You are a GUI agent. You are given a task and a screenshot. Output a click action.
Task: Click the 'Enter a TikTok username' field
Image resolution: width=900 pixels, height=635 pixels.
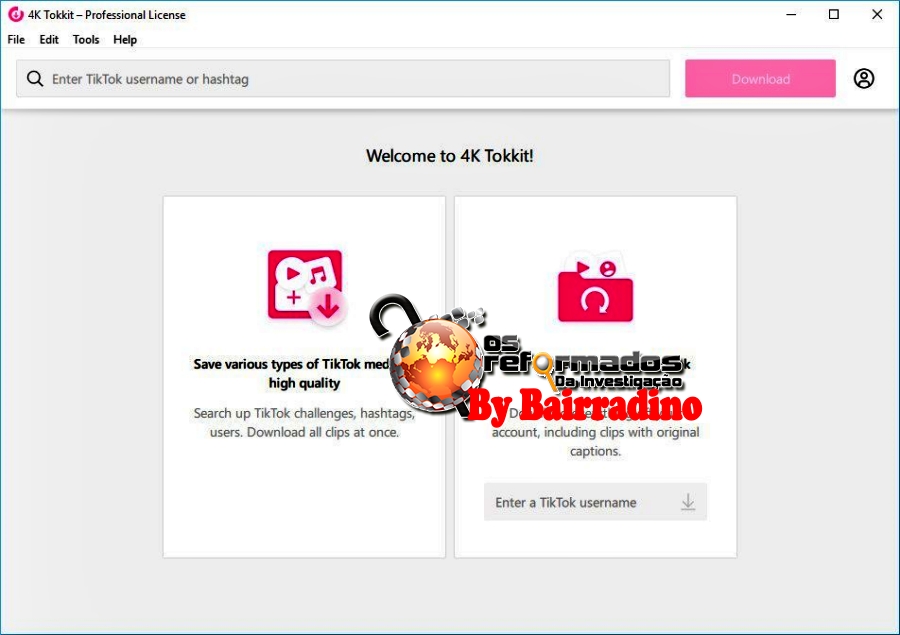[x=595, y=502]
